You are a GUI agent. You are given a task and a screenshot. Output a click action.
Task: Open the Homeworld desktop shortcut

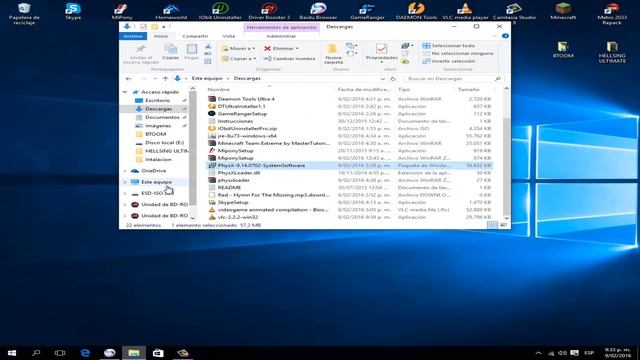tap(171, 11)
